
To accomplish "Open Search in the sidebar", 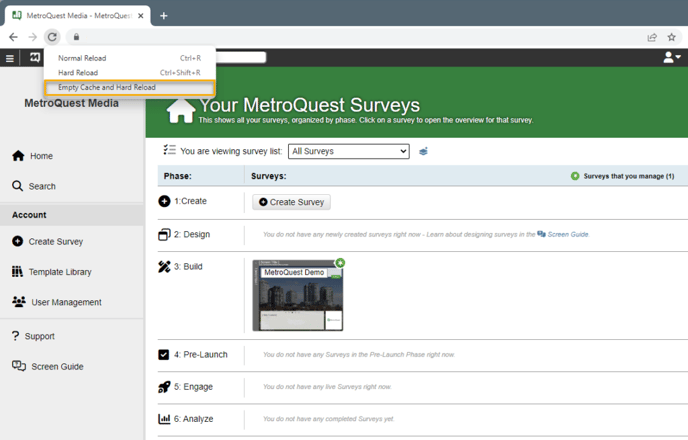I will pyautogui.click(x=42, y=186).
